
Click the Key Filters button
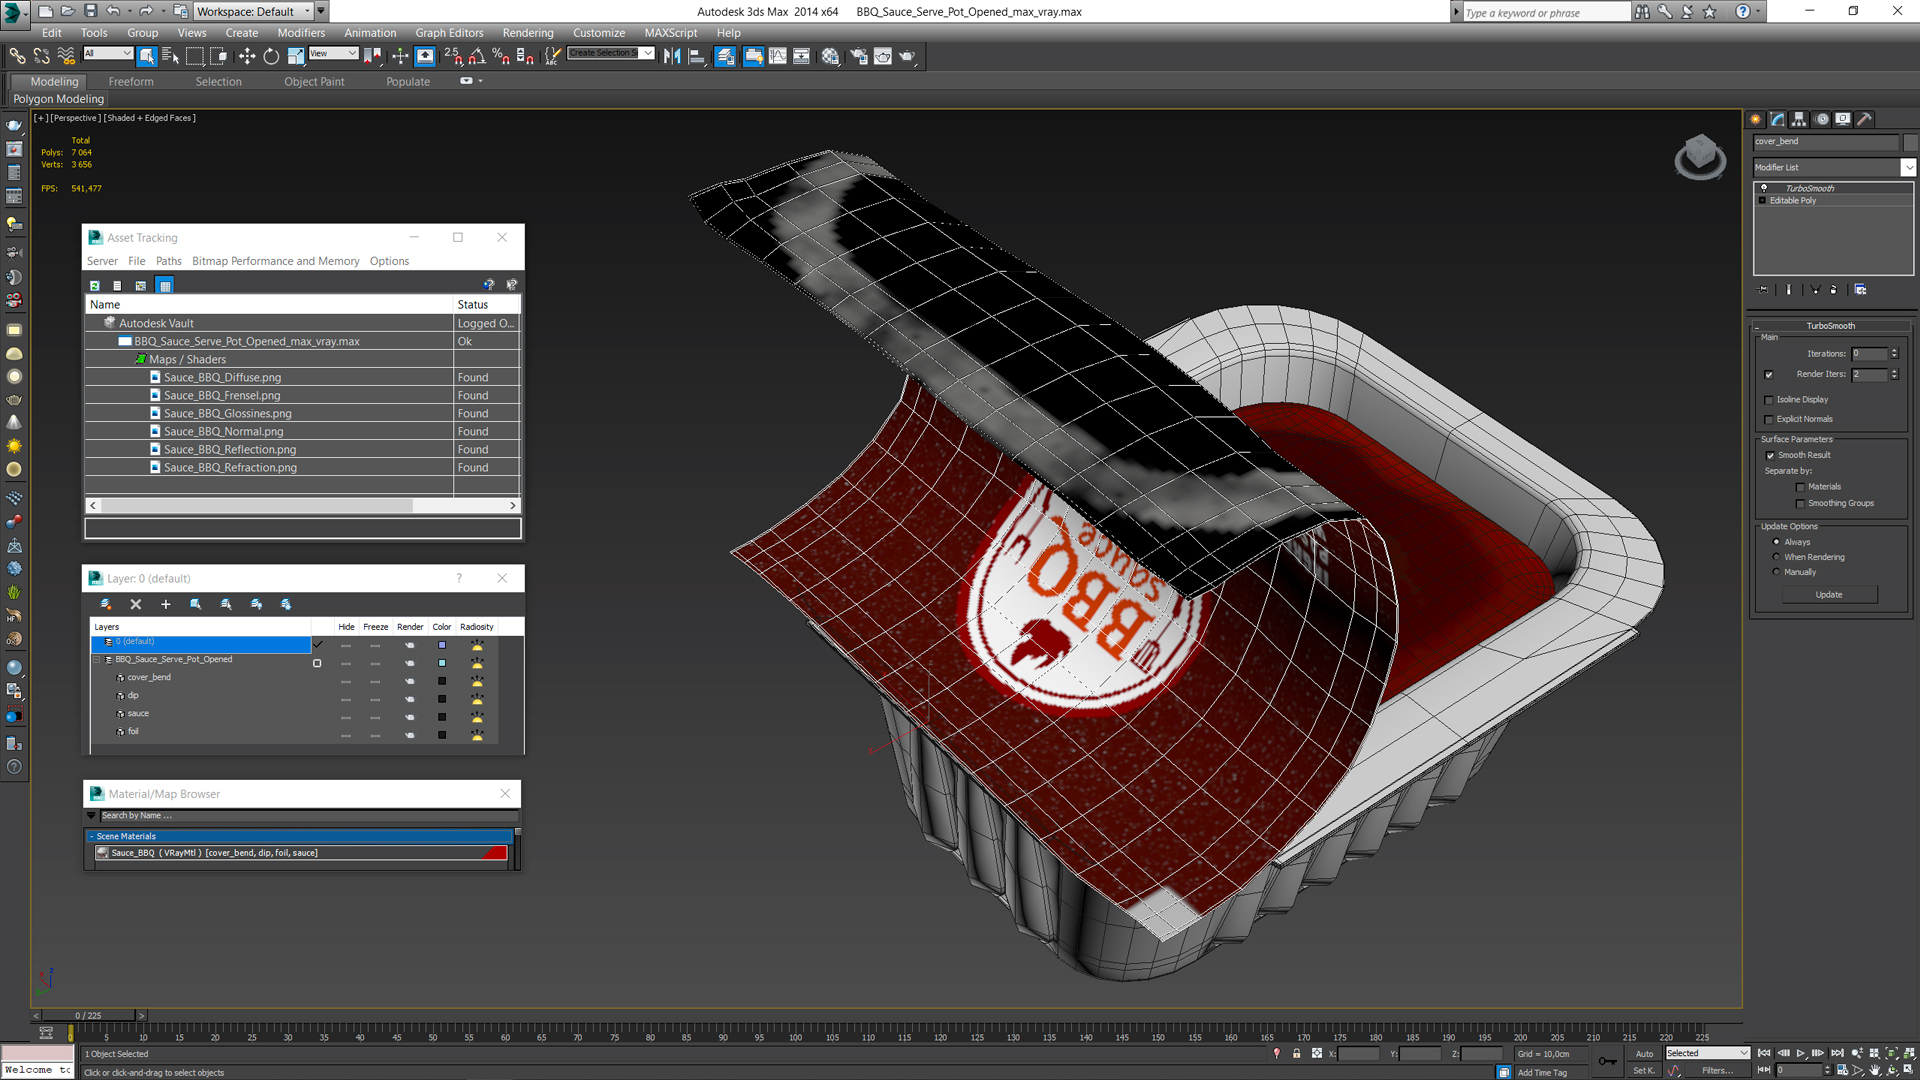point(1717,1071)
